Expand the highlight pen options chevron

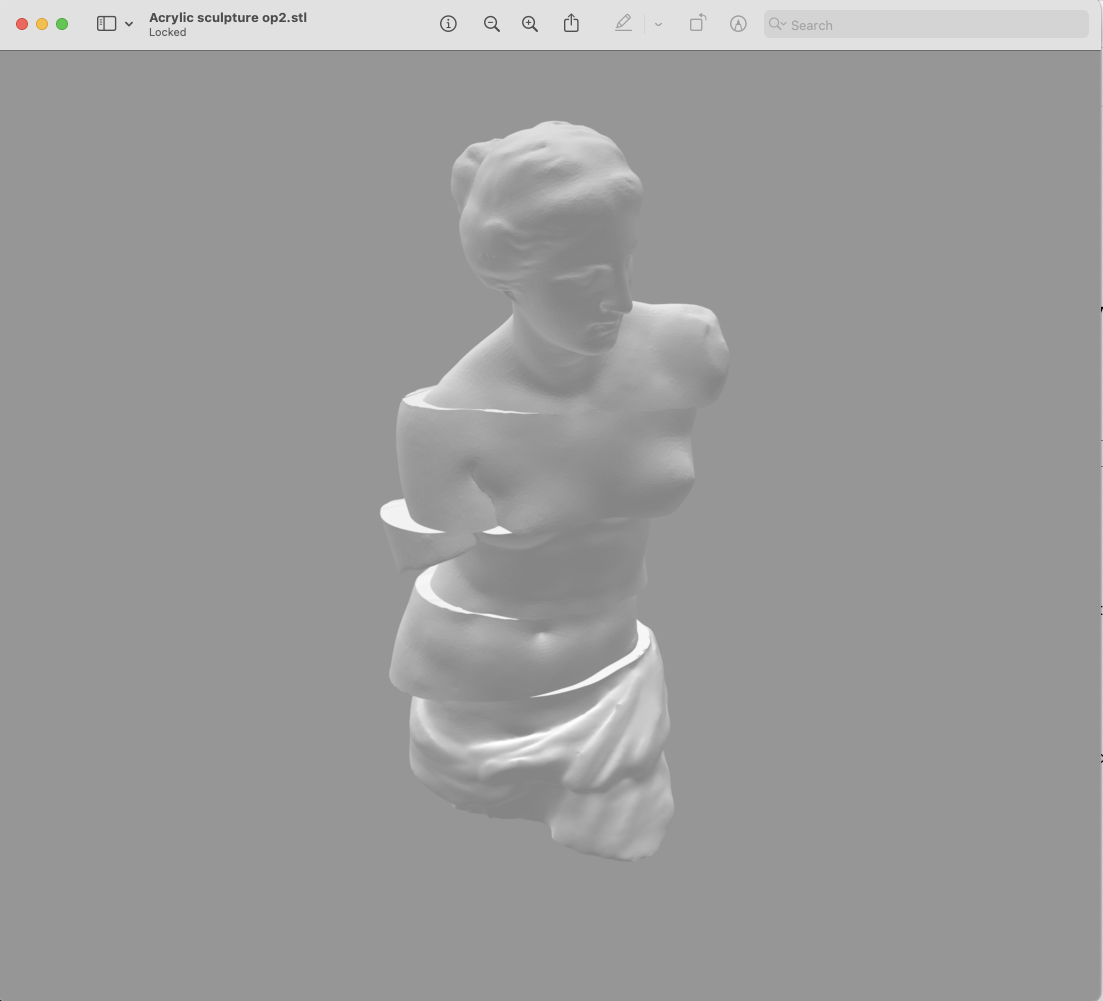point(658,24)
